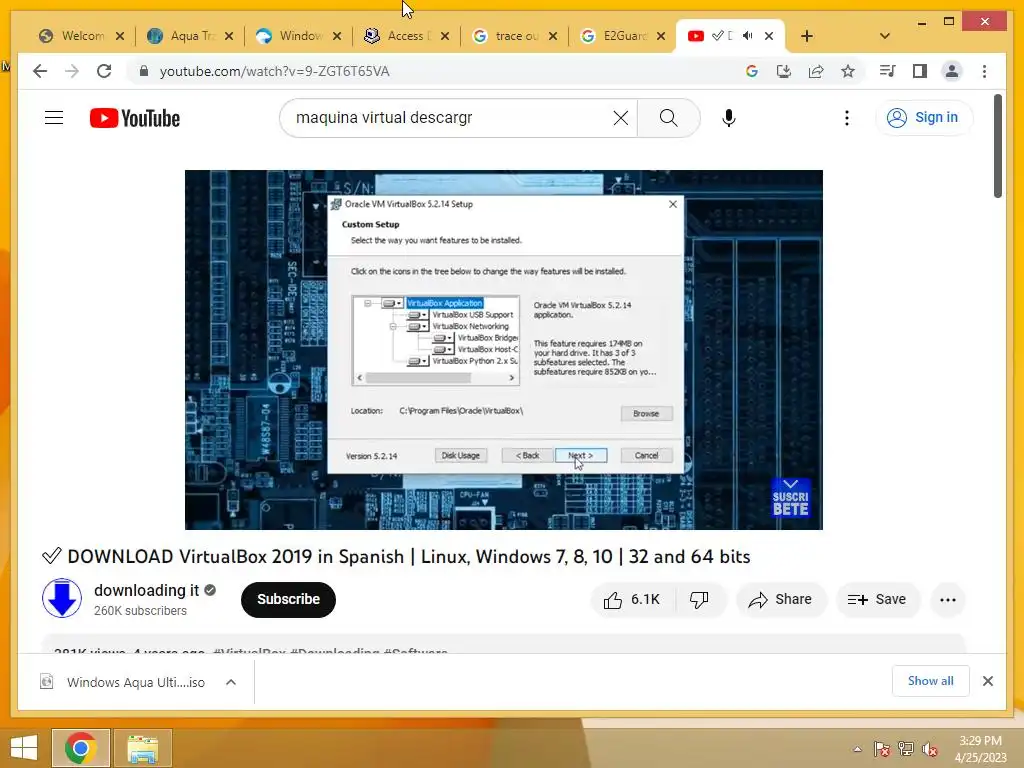1024x768 pixels.
Task: Open the taskbar clock and date
Action: 980,749
